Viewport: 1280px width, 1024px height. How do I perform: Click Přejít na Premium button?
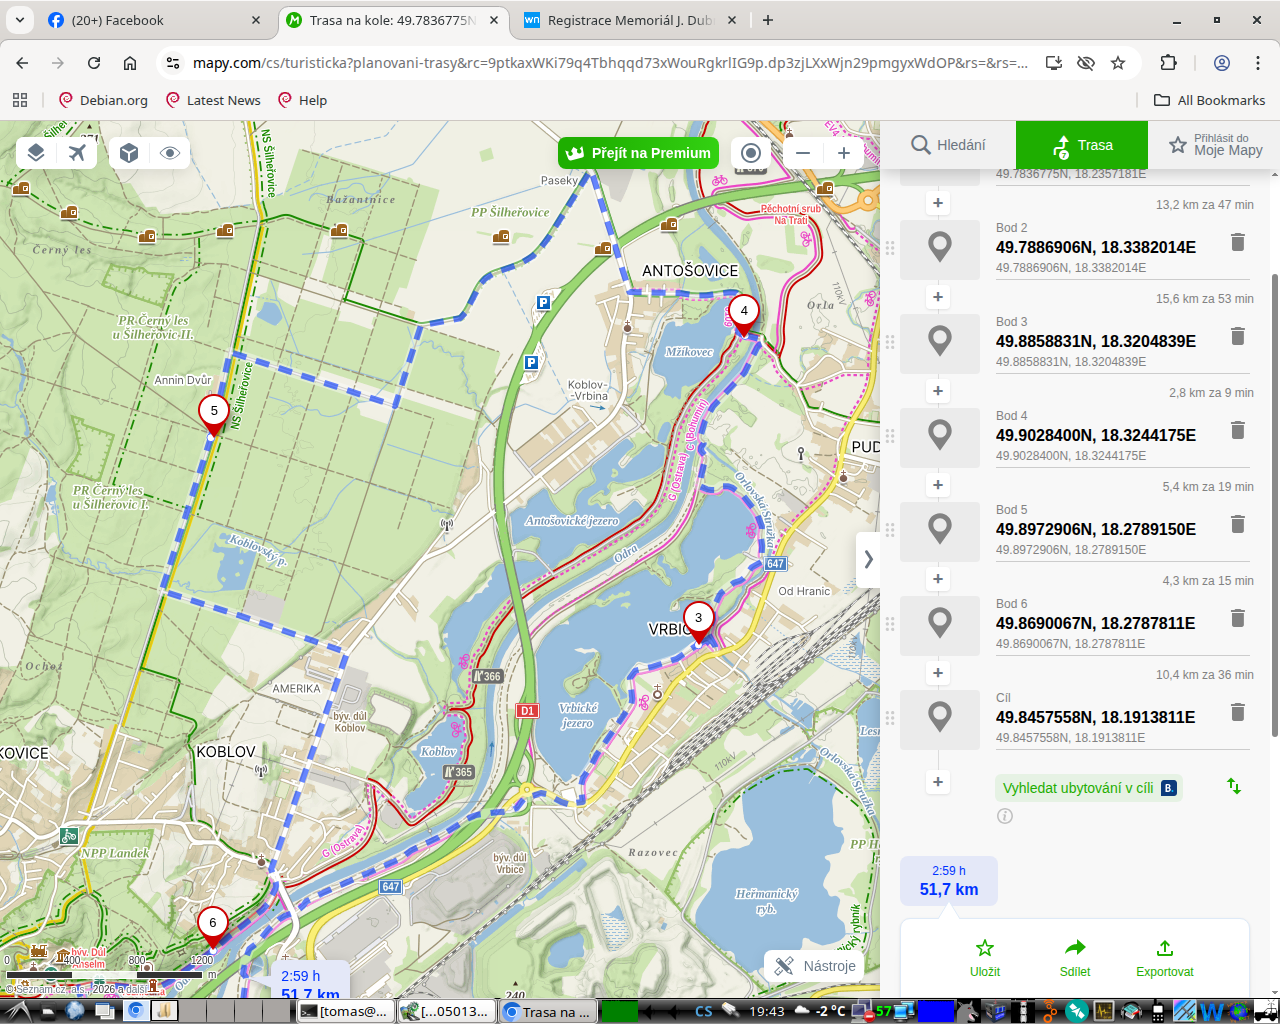(x=638, y=153)
